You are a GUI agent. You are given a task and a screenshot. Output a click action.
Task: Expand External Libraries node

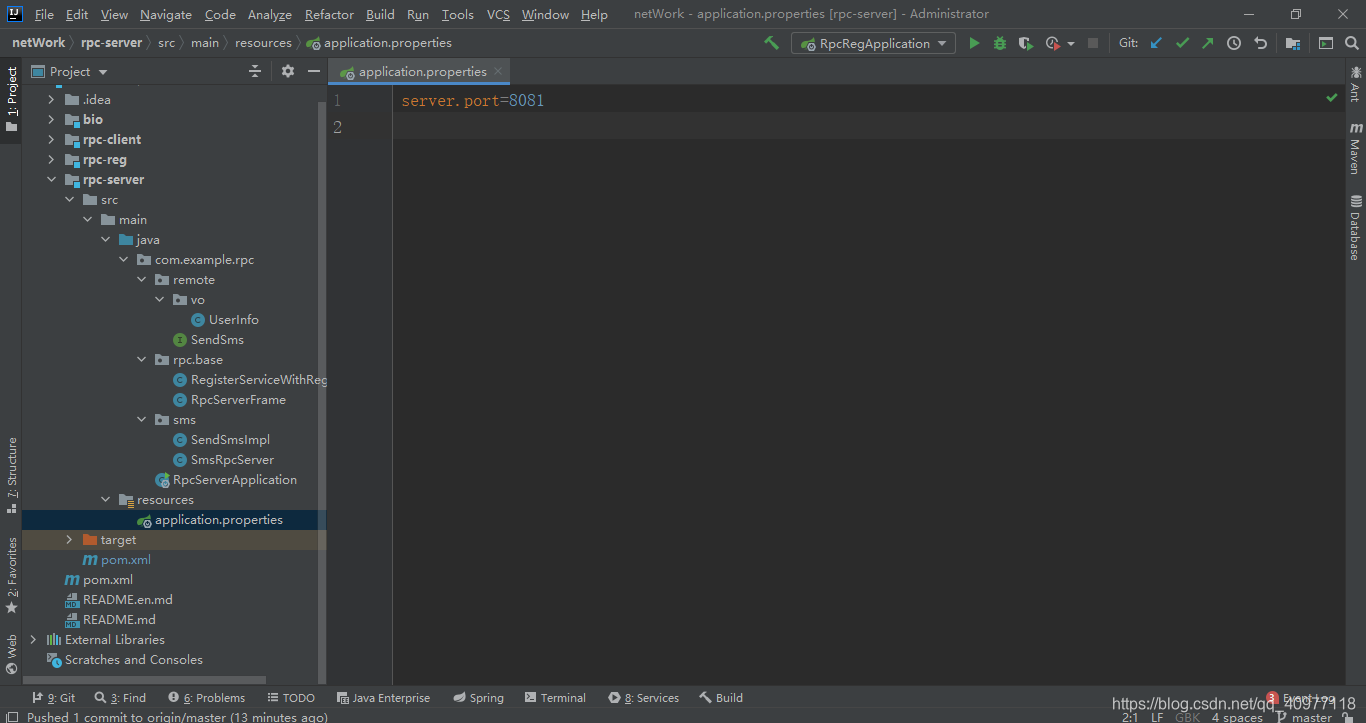point(33,639)
